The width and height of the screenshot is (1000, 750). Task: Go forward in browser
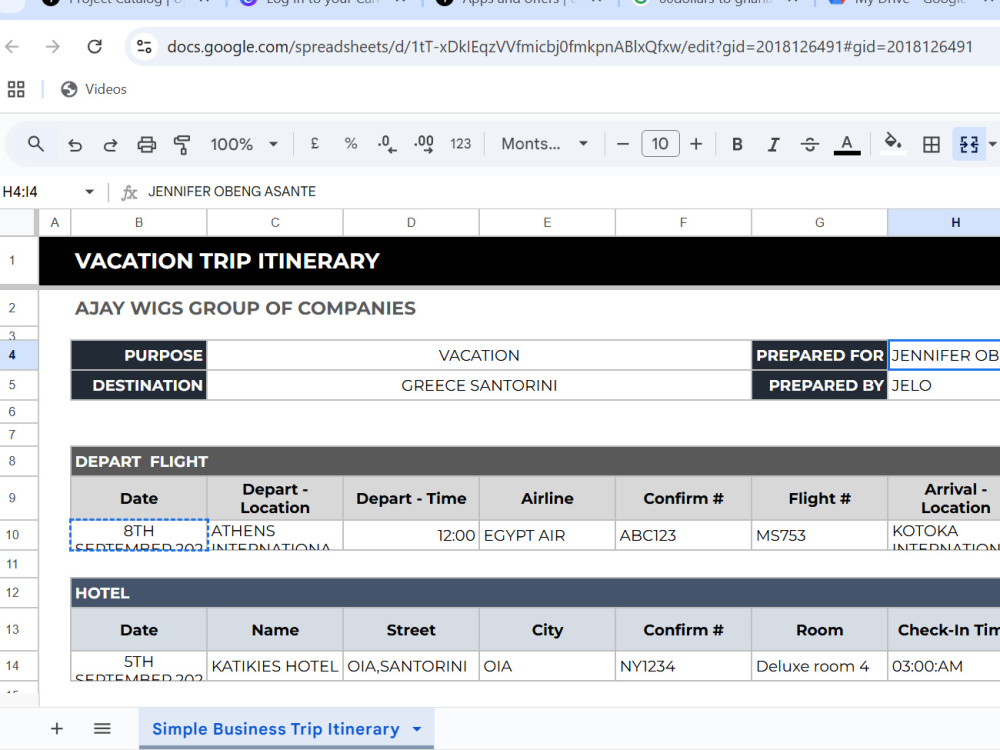tap(53, 47)
